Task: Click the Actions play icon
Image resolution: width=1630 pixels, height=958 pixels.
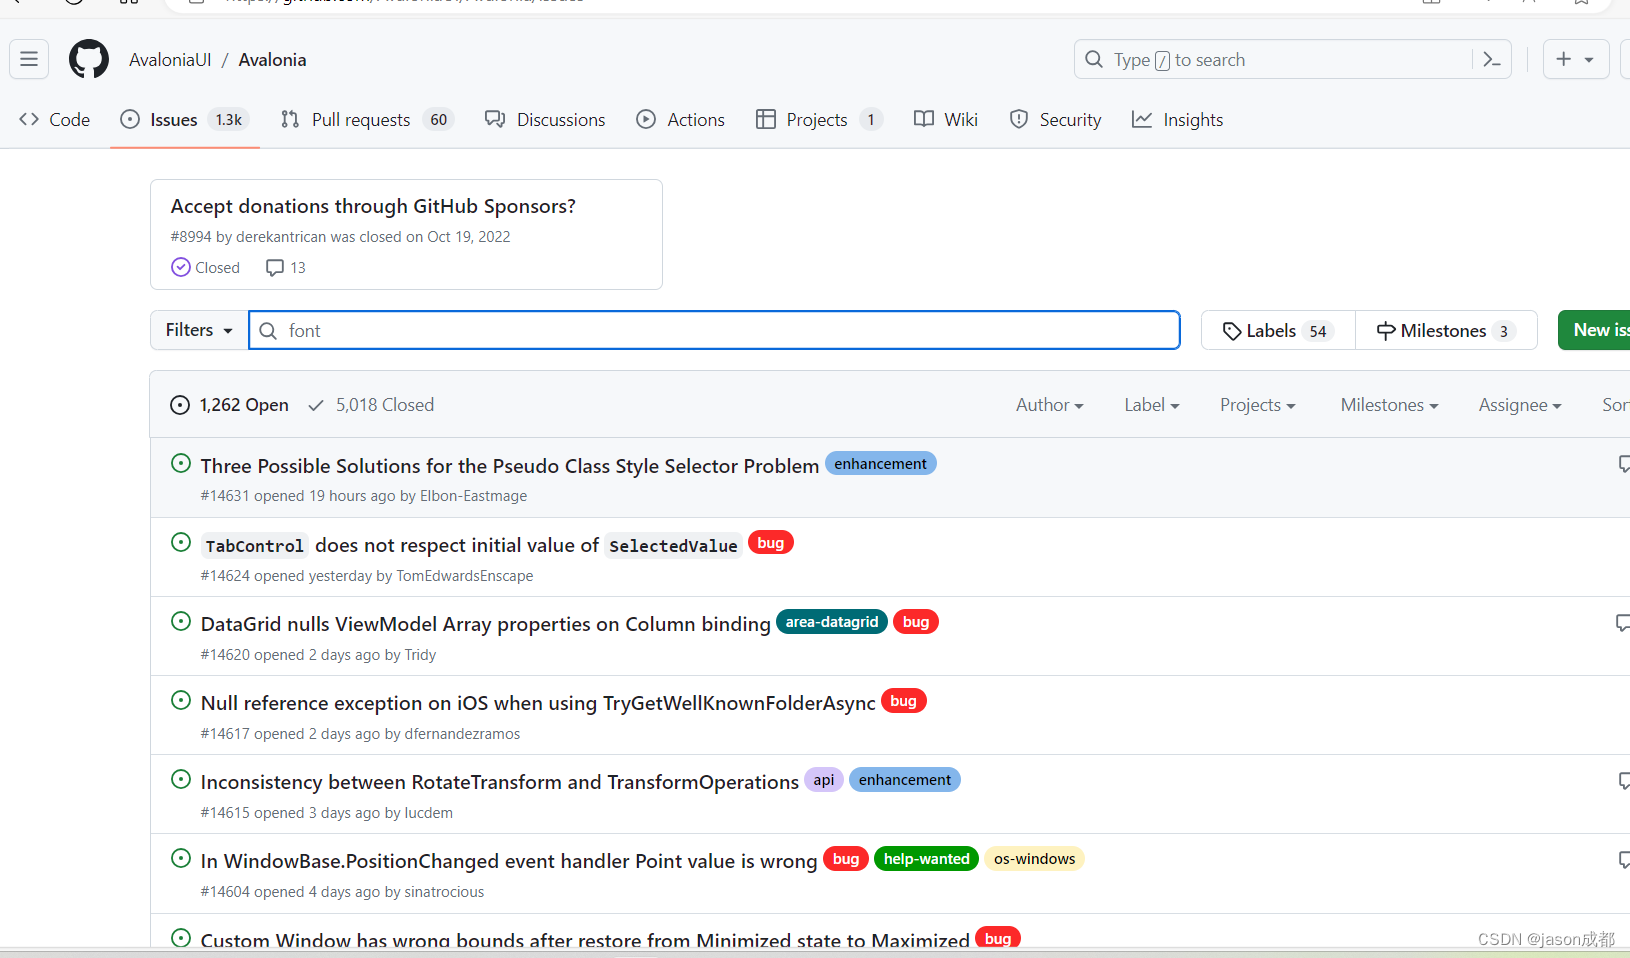Action: (x=647, y=119)
